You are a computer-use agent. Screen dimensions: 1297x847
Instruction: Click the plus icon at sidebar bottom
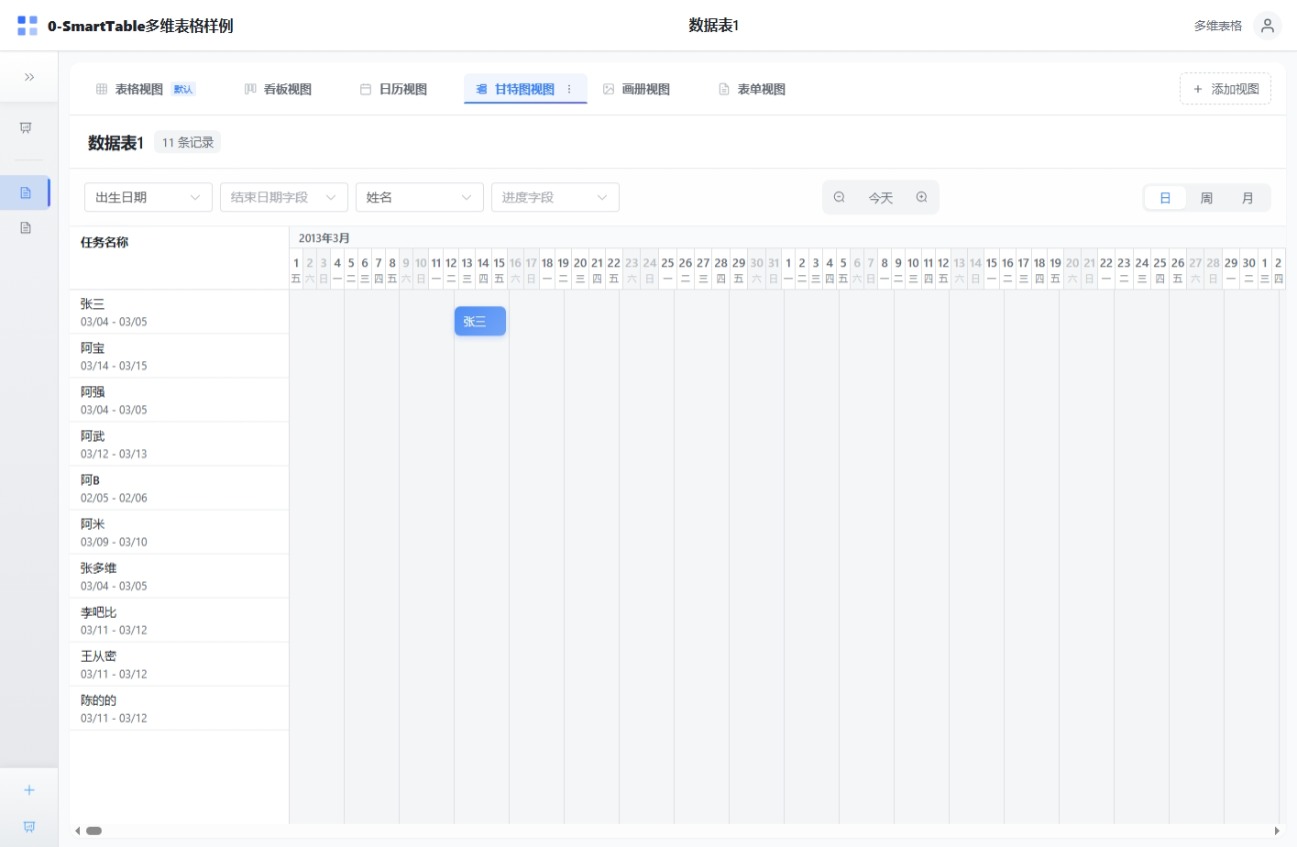click(x=29, y=790)
